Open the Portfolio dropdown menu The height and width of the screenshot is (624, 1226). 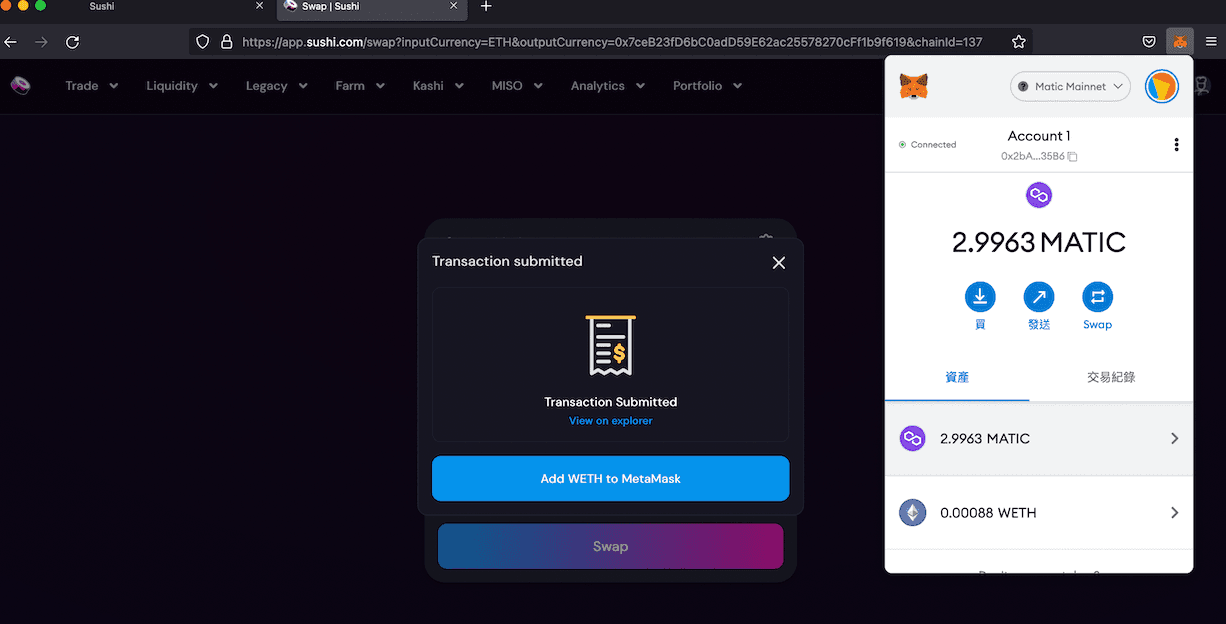[x=707, y=86]
